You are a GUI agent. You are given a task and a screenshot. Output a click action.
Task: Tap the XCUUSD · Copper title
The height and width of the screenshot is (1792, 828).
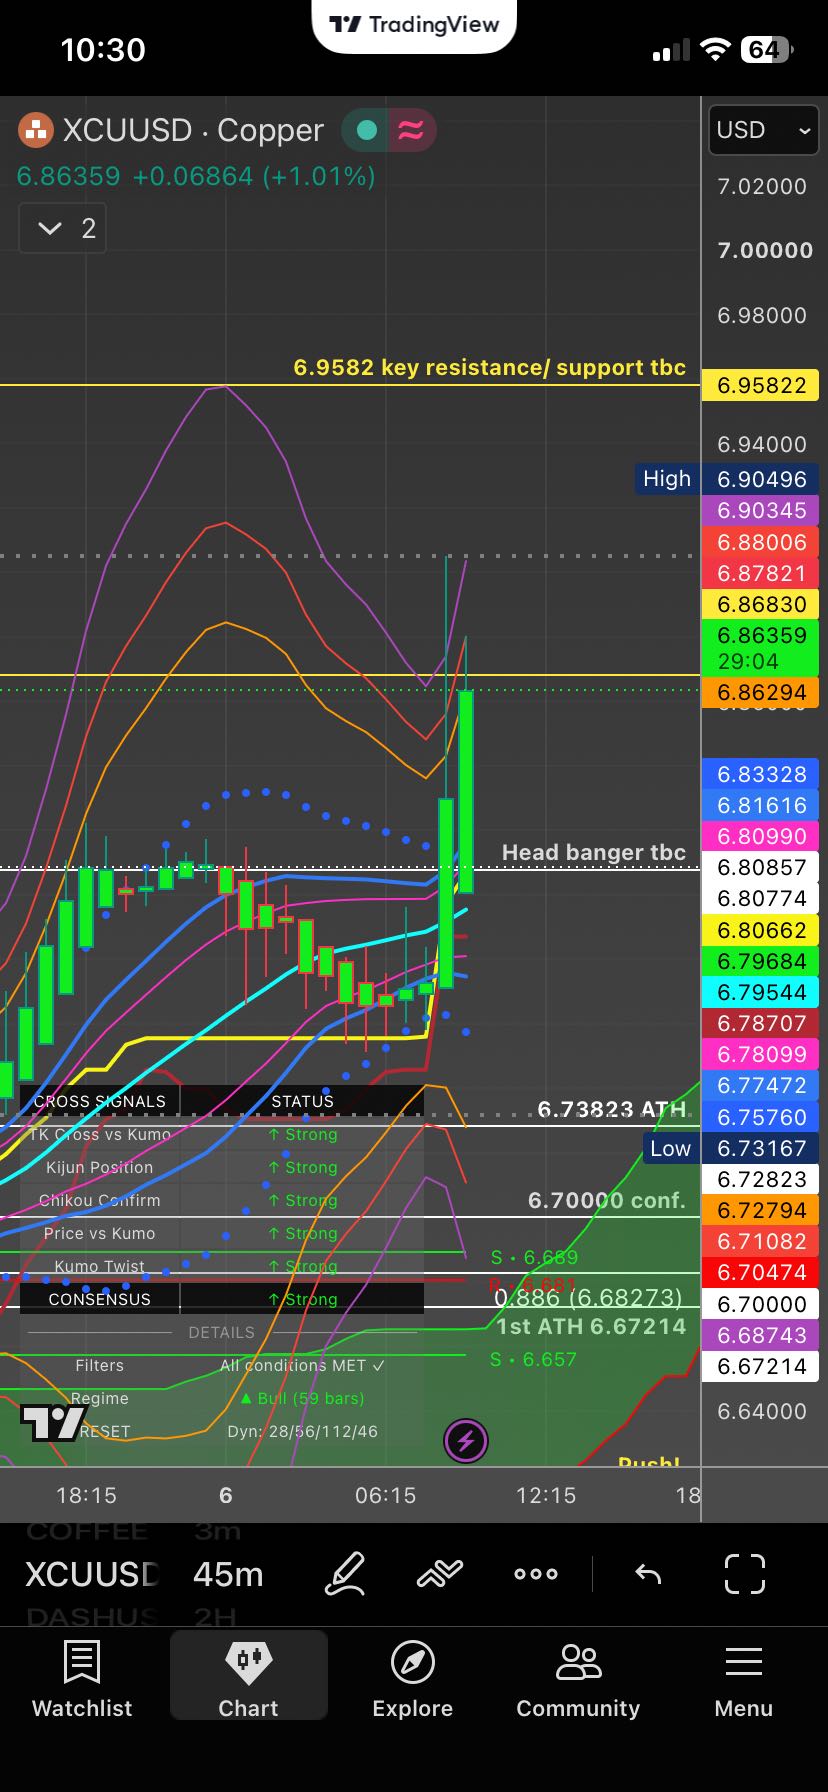[193, 130]
